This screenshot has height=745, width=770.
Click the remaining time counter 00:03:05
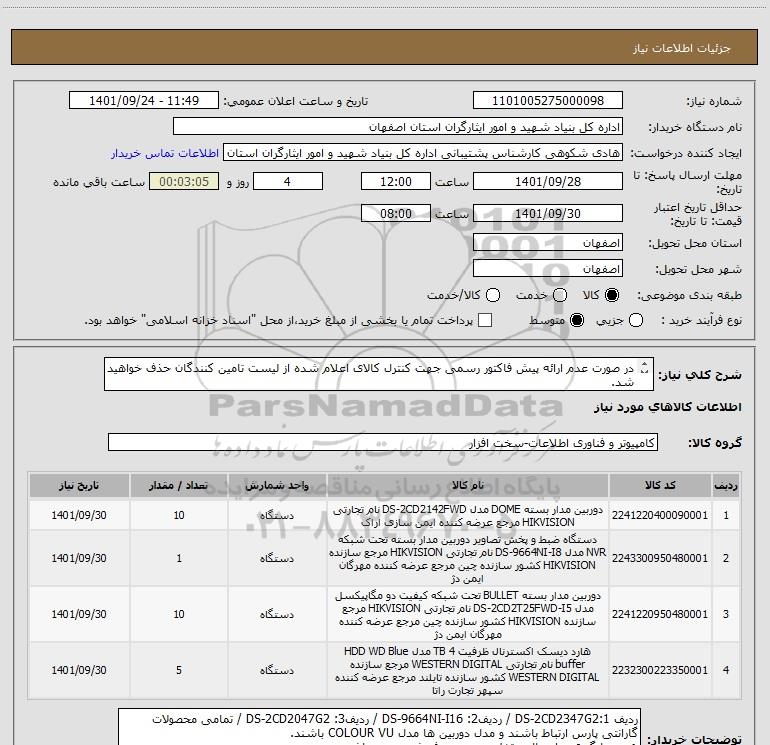[184, 181]
